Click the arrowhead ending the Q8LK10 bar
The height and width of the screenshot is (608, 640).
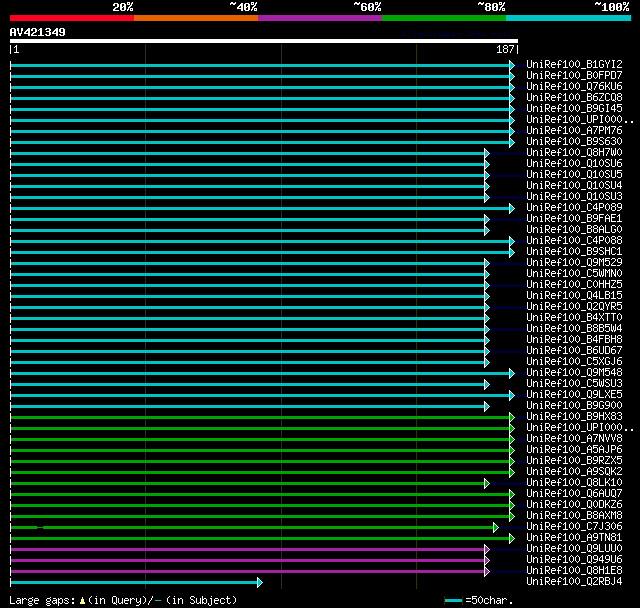tap(487, 483)
